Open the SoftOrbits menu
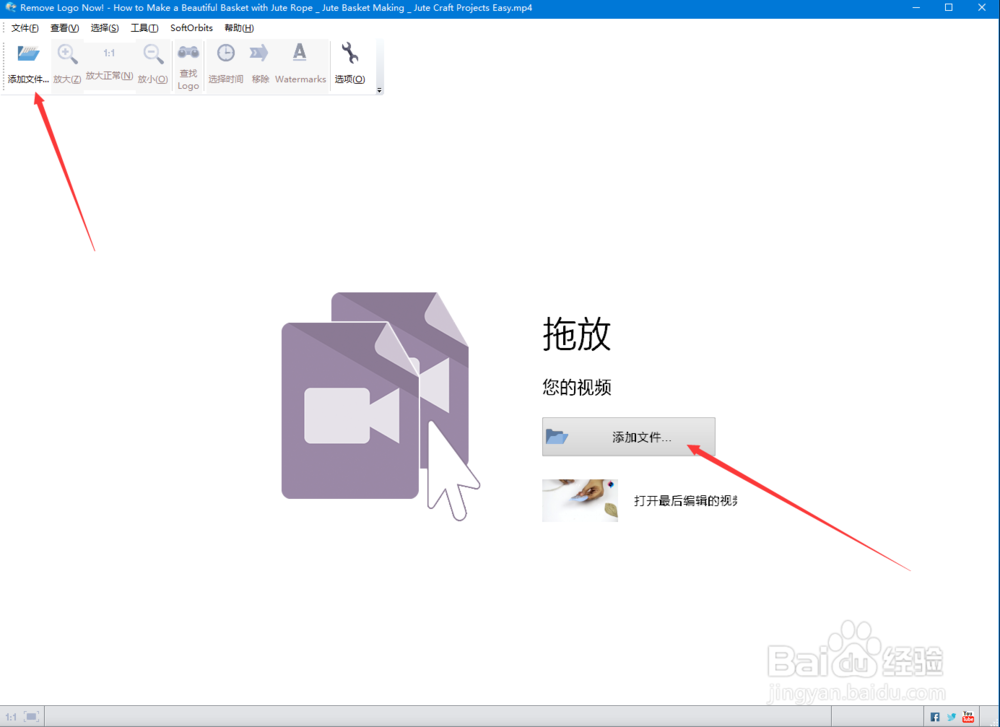Screen dimensions: 1000x727 pyautogui.click(x=191, y=28)
